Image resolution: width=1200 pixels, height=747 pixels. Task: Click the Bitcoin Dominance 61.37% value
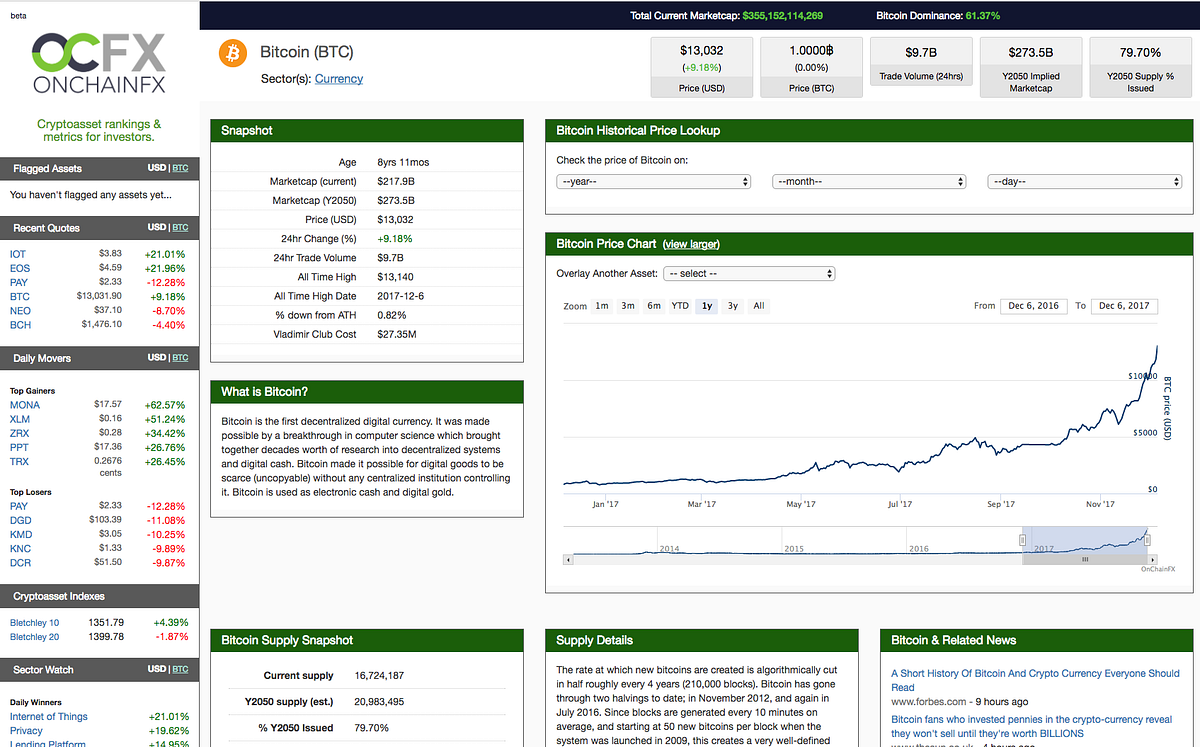pos(984,16)
